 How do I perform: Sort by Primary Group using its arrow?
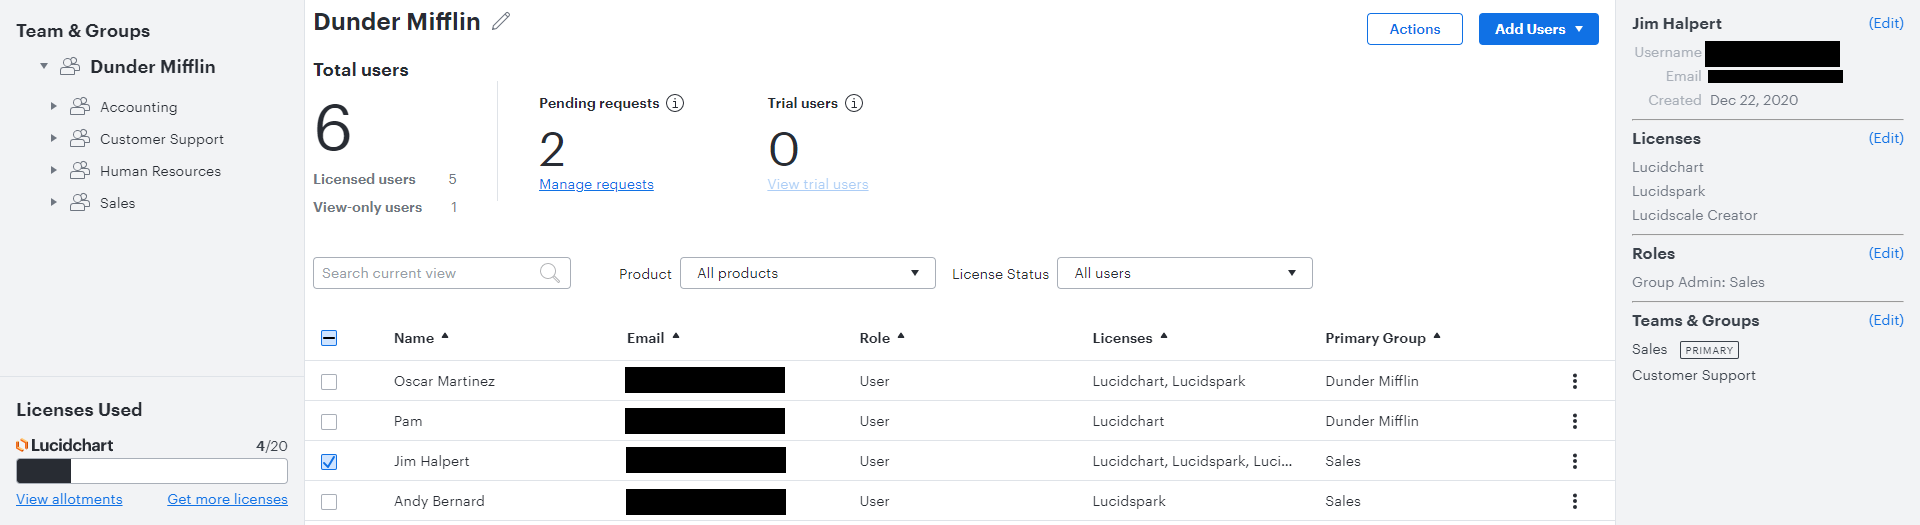[x=1437, y=337]
